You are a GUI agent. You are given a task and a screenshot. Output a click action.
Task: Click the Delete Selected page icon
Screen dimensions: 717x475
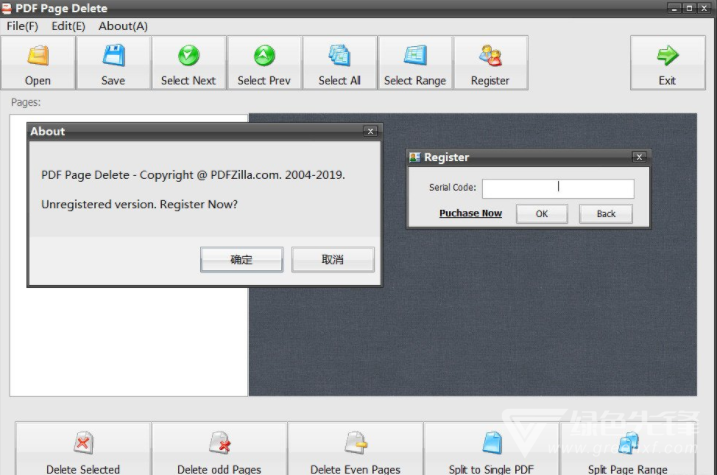[x=83, y=443]
